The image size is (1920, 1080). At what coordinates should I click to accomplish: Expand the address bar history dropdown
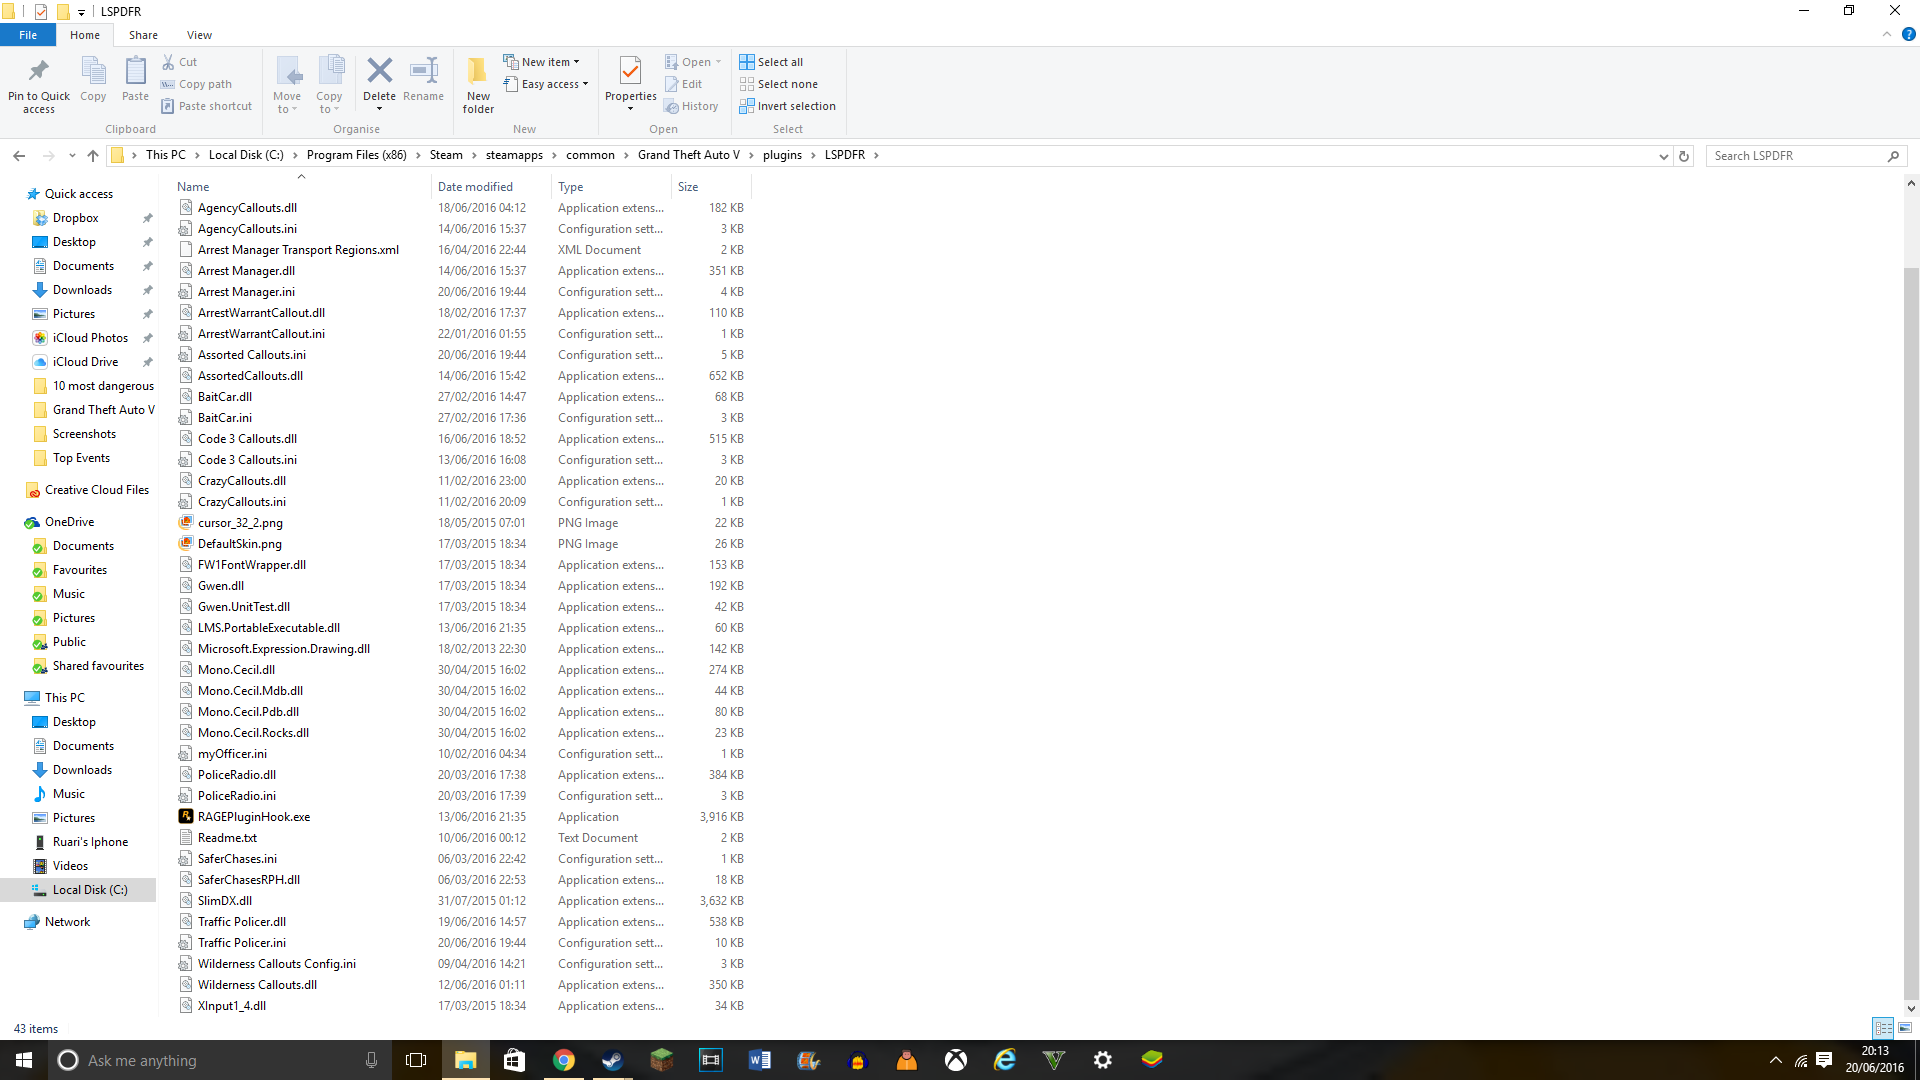point(1663,156)
